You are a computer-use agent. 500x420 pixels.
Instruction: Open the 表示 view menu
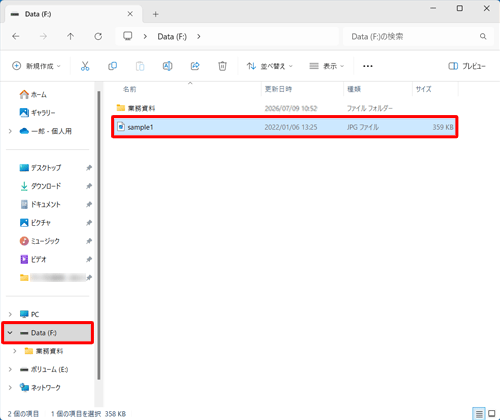(326, 66)
